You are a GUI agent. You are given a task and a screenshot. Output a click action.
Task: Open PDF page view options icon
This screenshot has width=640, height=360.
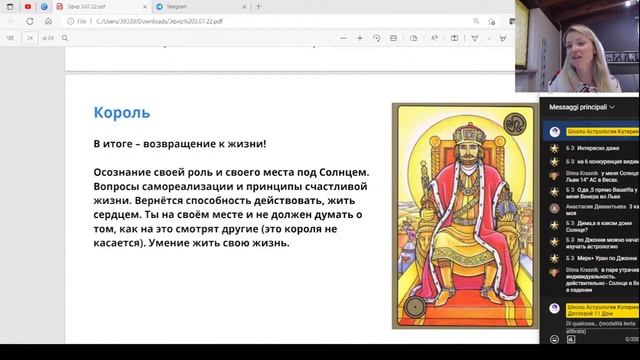(x=413, y=38)
